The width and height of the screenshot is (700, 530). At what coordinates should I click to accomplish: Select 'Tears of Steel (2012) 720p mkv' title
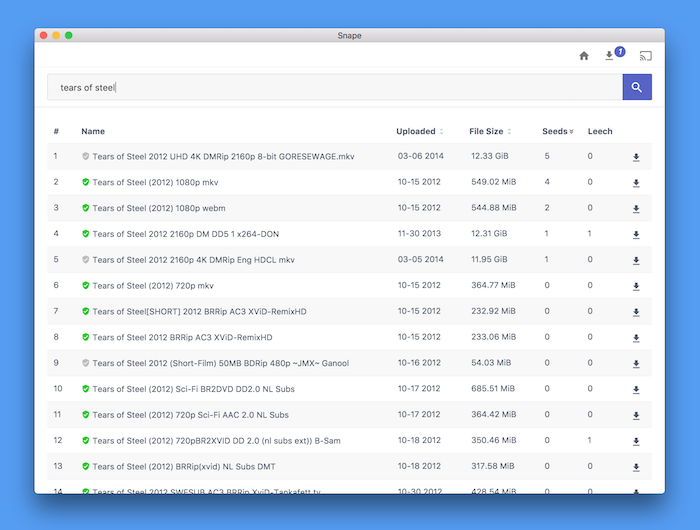(x=153, y=286)
